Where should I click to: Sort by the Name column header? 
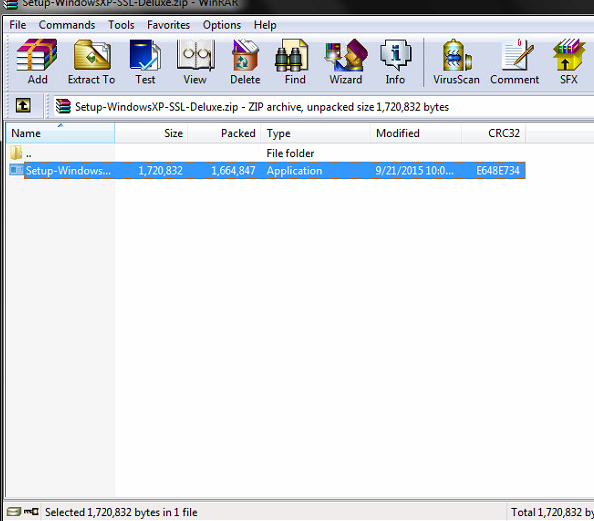(60, 133)
